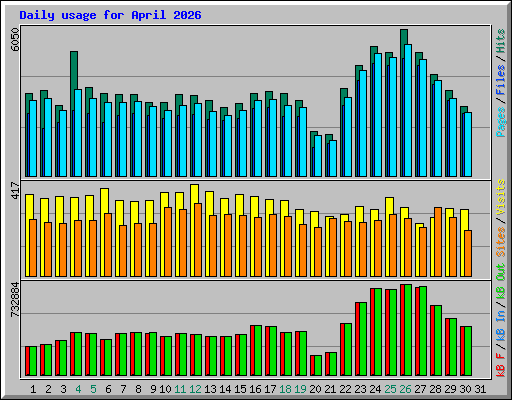Image resolution: width=512 pixels, height=400 pixels.
Task: Click day 30 on the x-axis
Action: click(465, 389)
